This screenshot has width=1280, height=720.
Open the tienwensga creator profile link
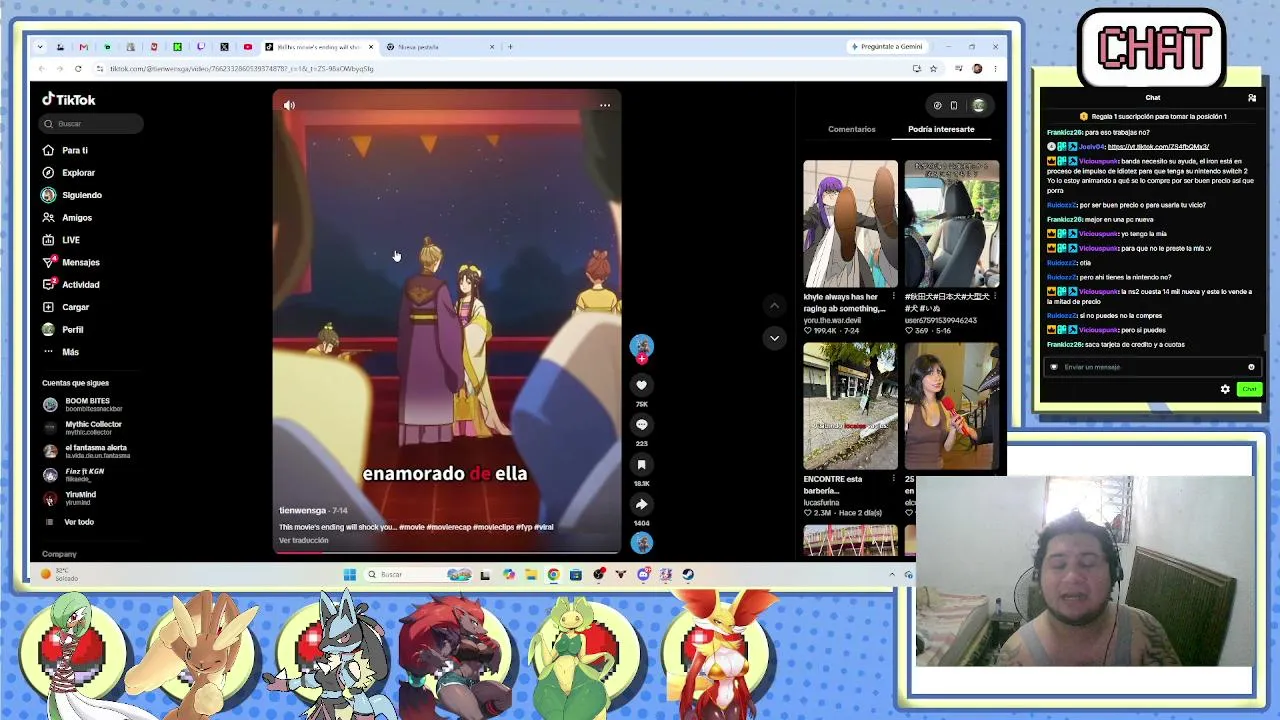coord(302,510)
